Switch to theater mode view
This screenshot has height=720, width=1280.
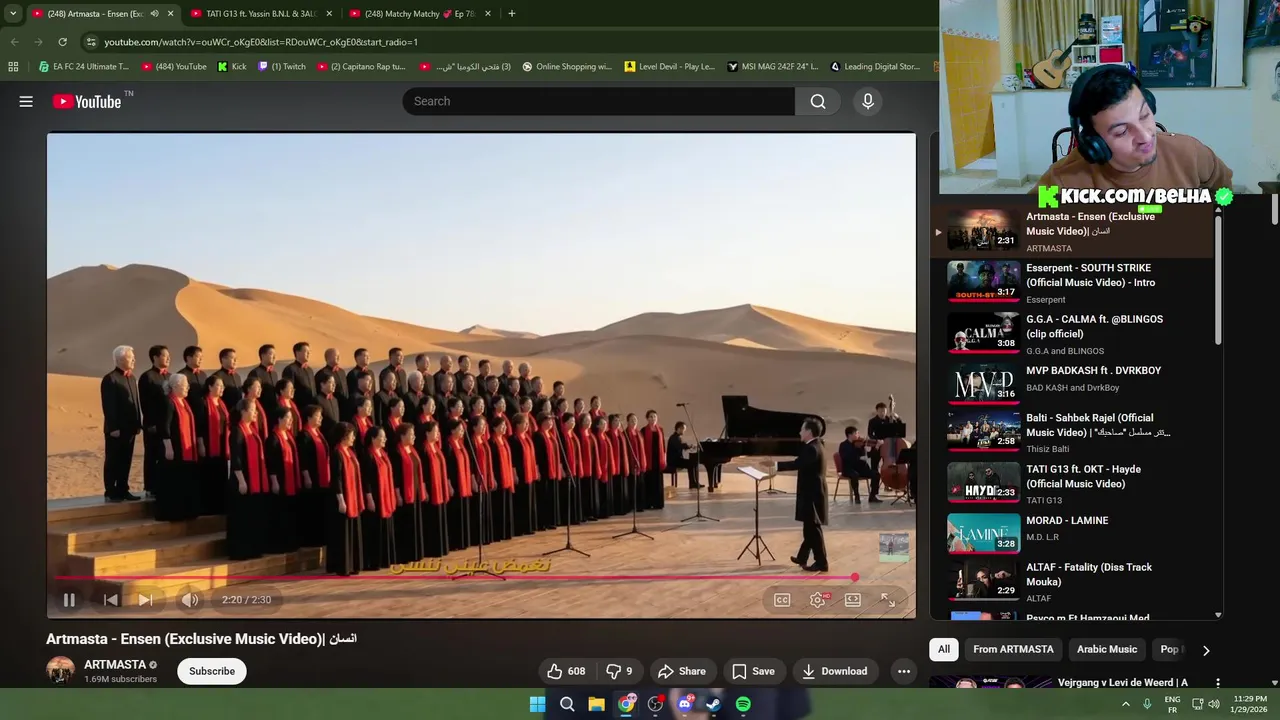[x=853, y=600]
